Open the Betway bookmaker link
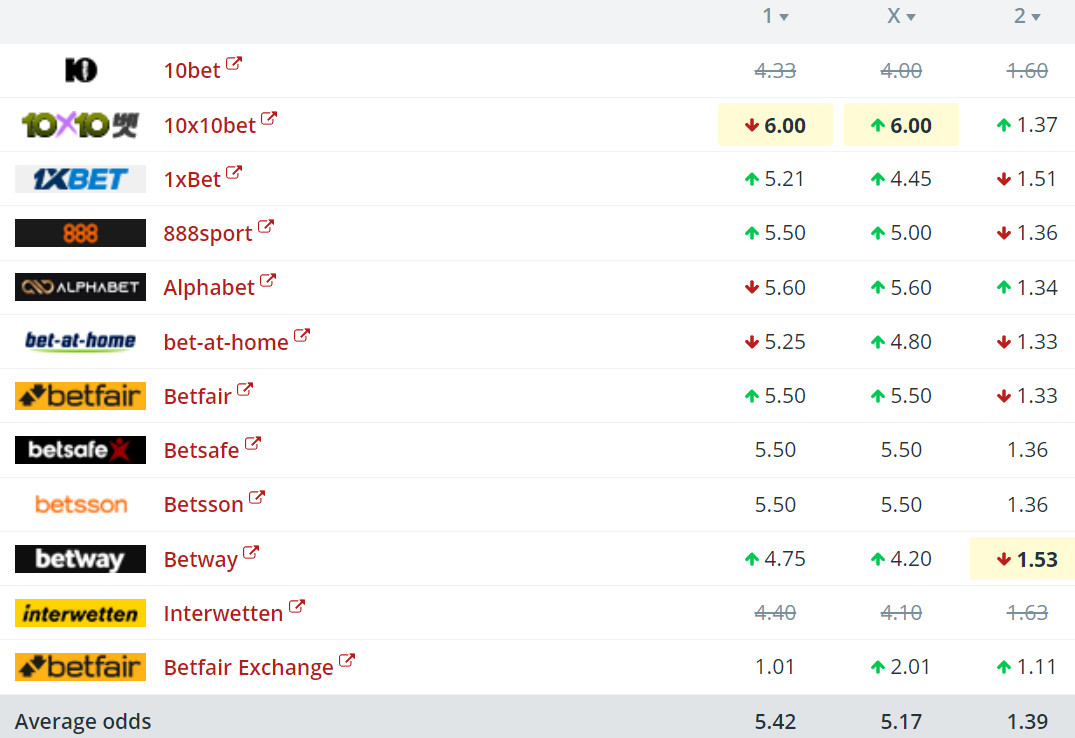1075x738 pixels. click(x=201, y=560)
